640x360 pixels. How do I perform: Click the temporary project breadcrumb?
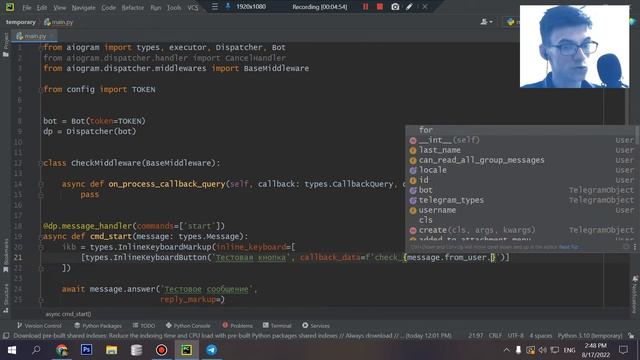(x=21, y=22)
